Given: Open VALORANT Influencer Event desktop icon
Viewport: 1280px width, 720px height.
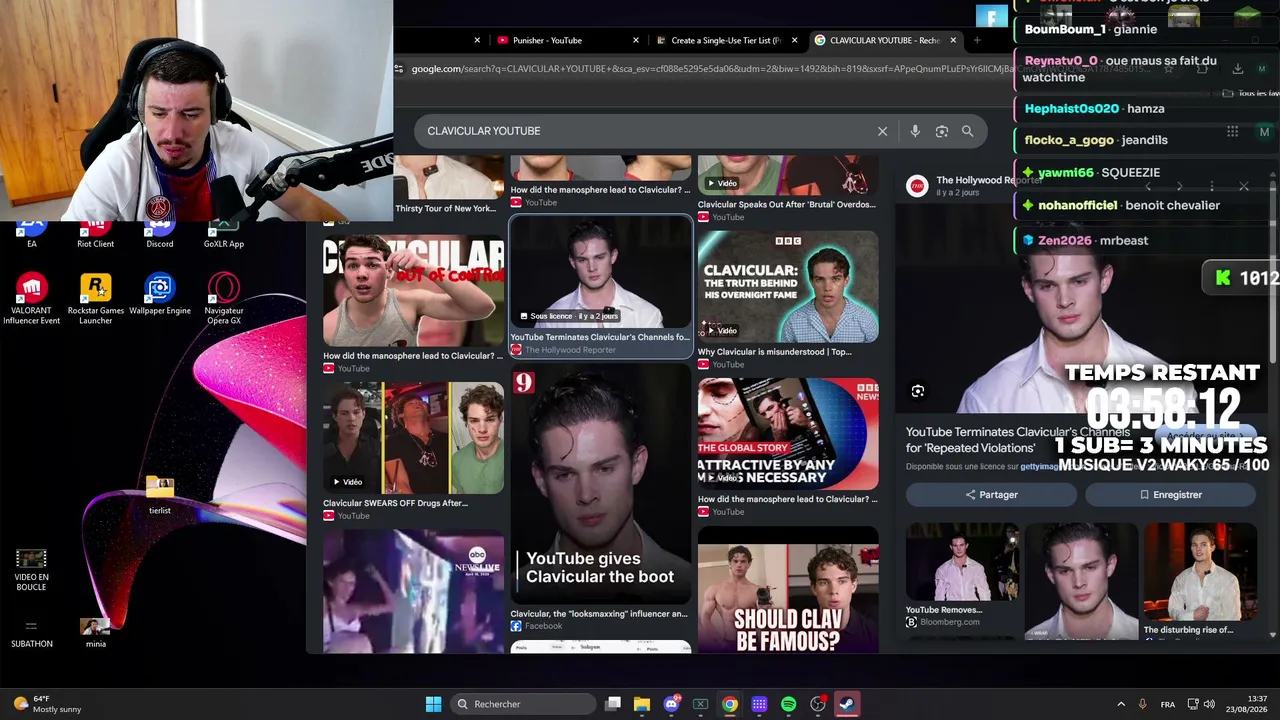Looking at the screenshot, I should pos(31,299).
